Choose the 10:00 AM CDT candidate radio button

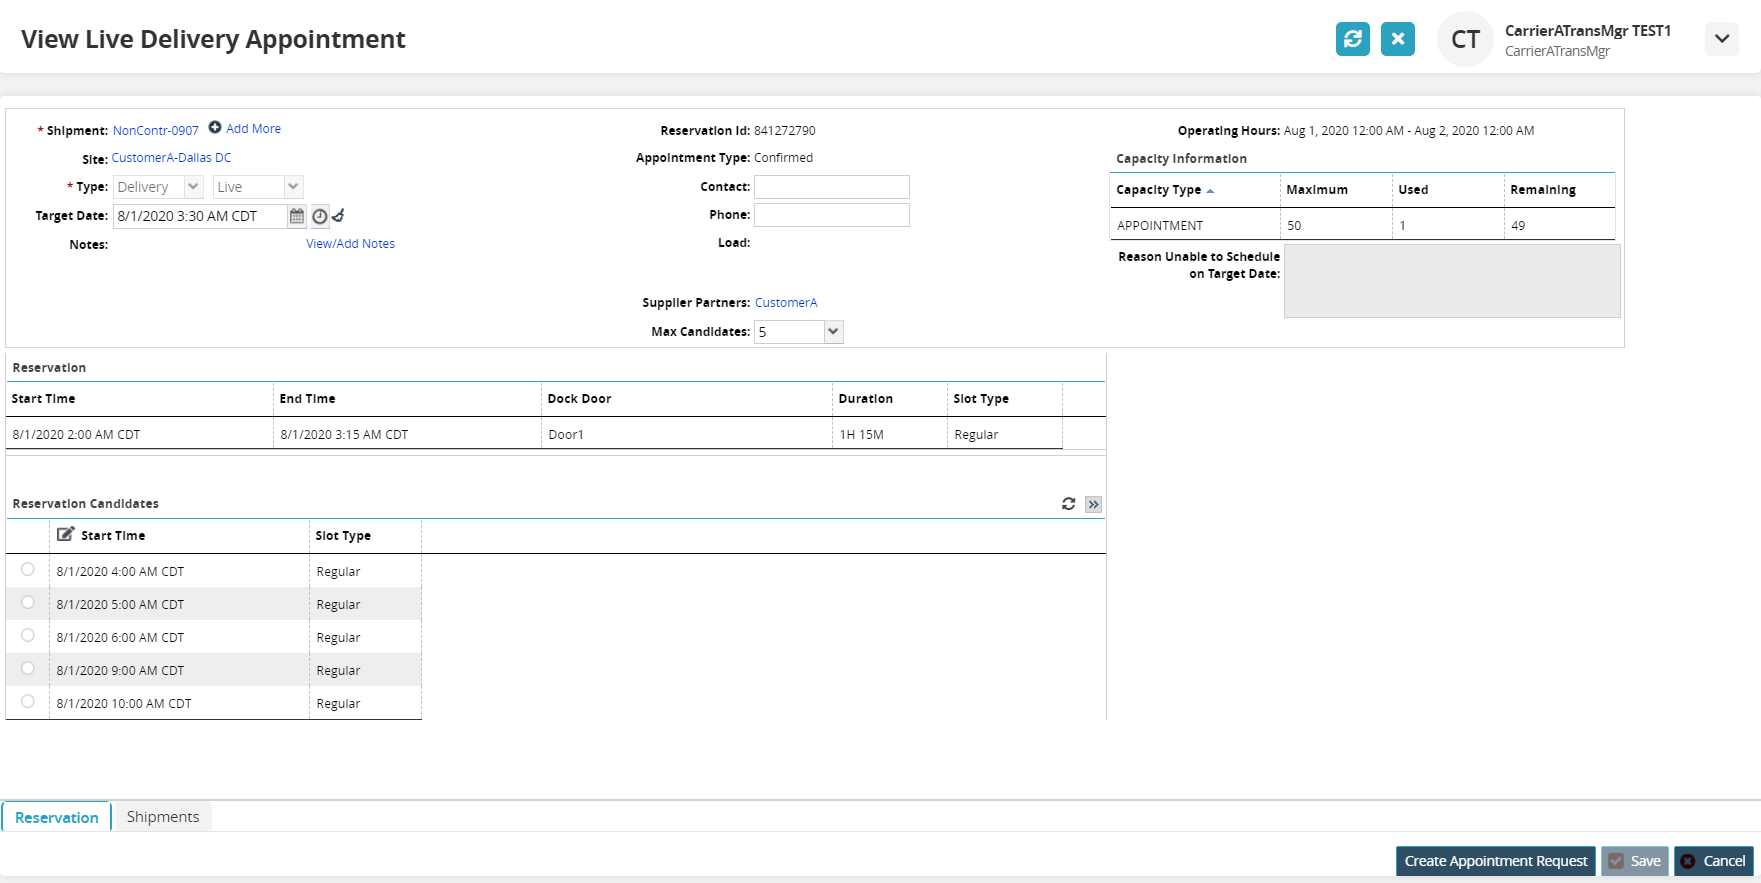(28, 702)
